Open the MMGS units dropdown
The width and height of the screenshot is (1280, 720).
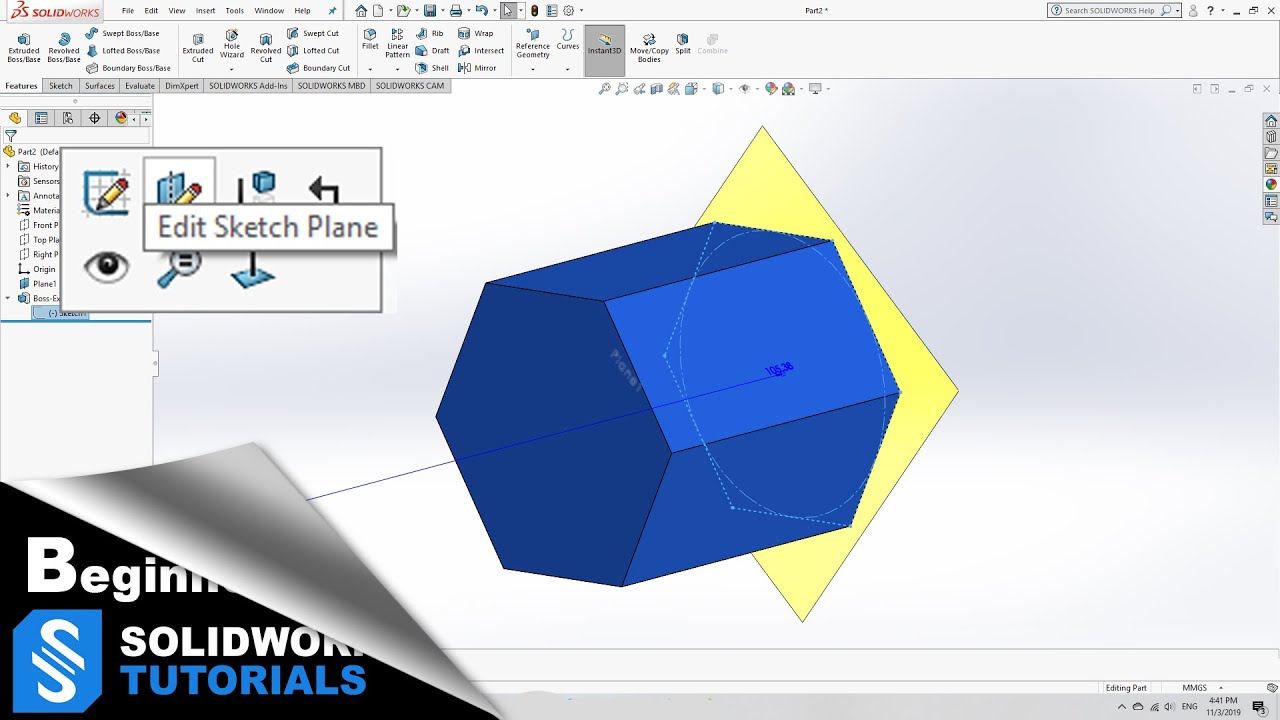pyautogui.click(x=1201, y=688)
